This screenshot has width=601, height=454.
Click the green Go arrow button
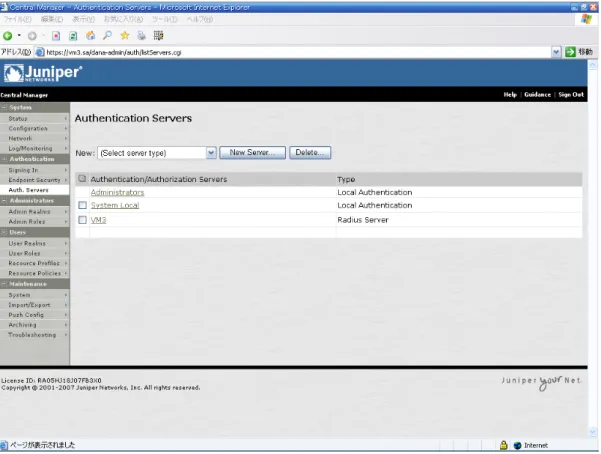[x=570, y=52]
